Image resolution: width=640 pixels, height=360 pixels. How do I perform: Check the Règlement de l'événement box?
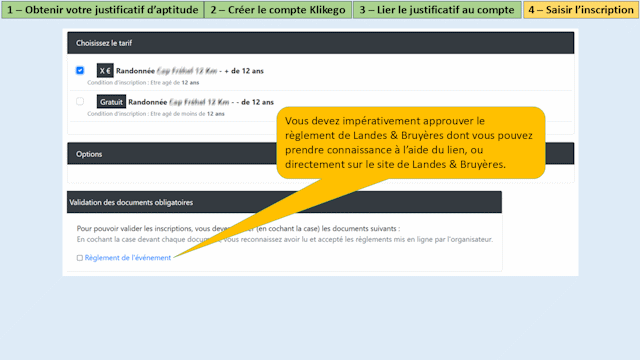click(80, 258)
